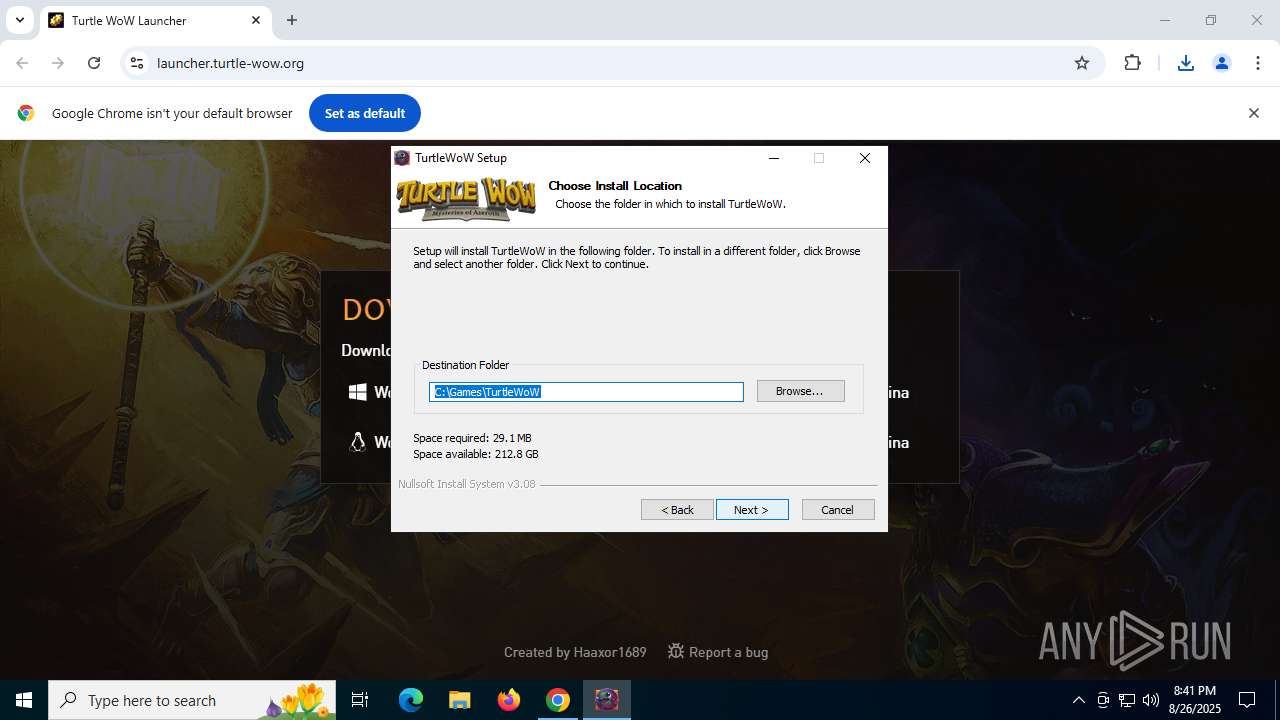Dismiss the default browser info bar
Viewport: 1280px width, 720px height.
click(1253, 113)
